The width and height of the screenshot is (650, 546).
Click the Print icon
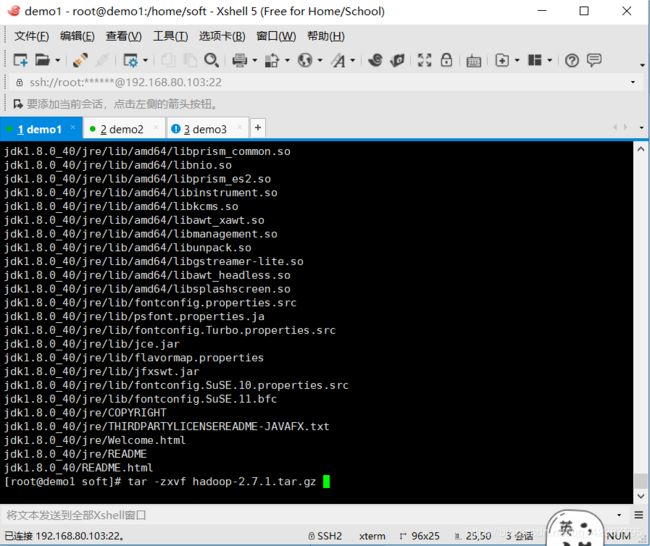pos(240,61)
